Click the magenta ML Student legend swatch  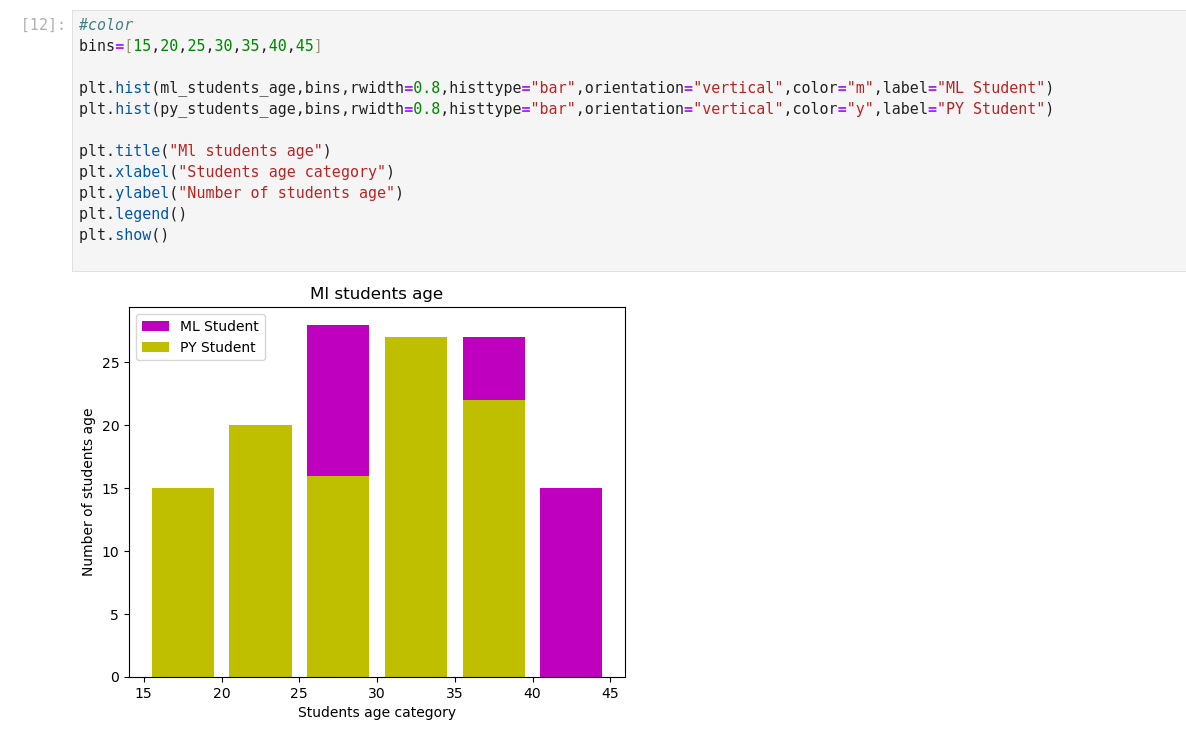coord(155,326)
